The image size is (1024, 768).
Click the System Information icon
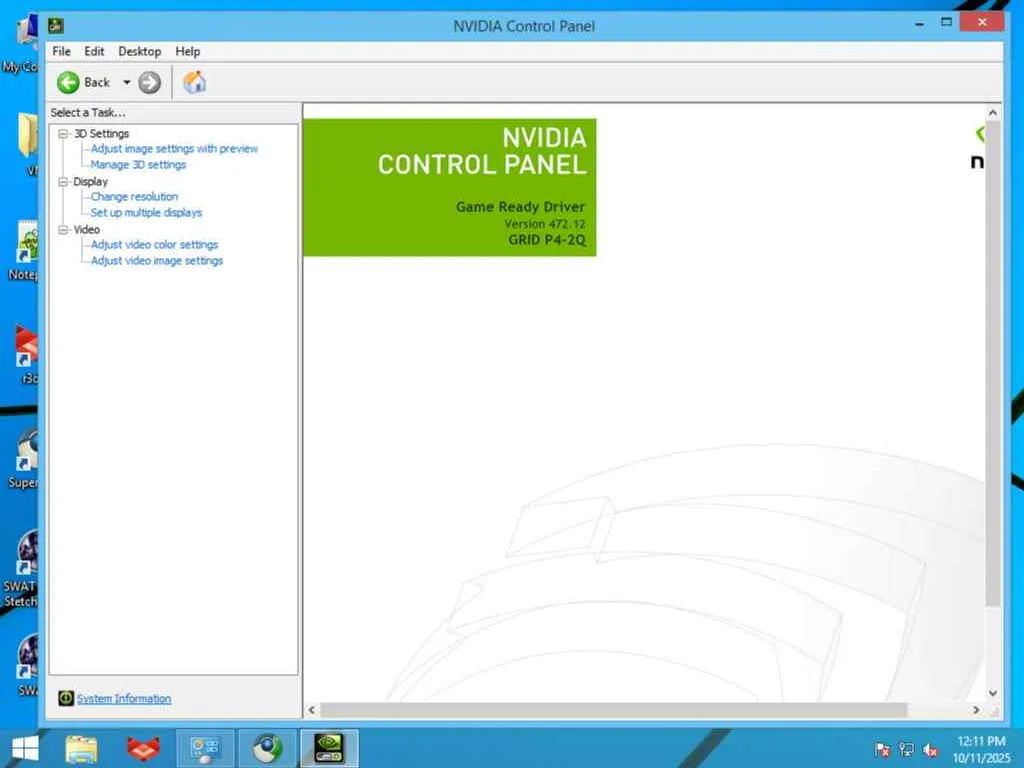pyautogui.click(x=66, y=698)
